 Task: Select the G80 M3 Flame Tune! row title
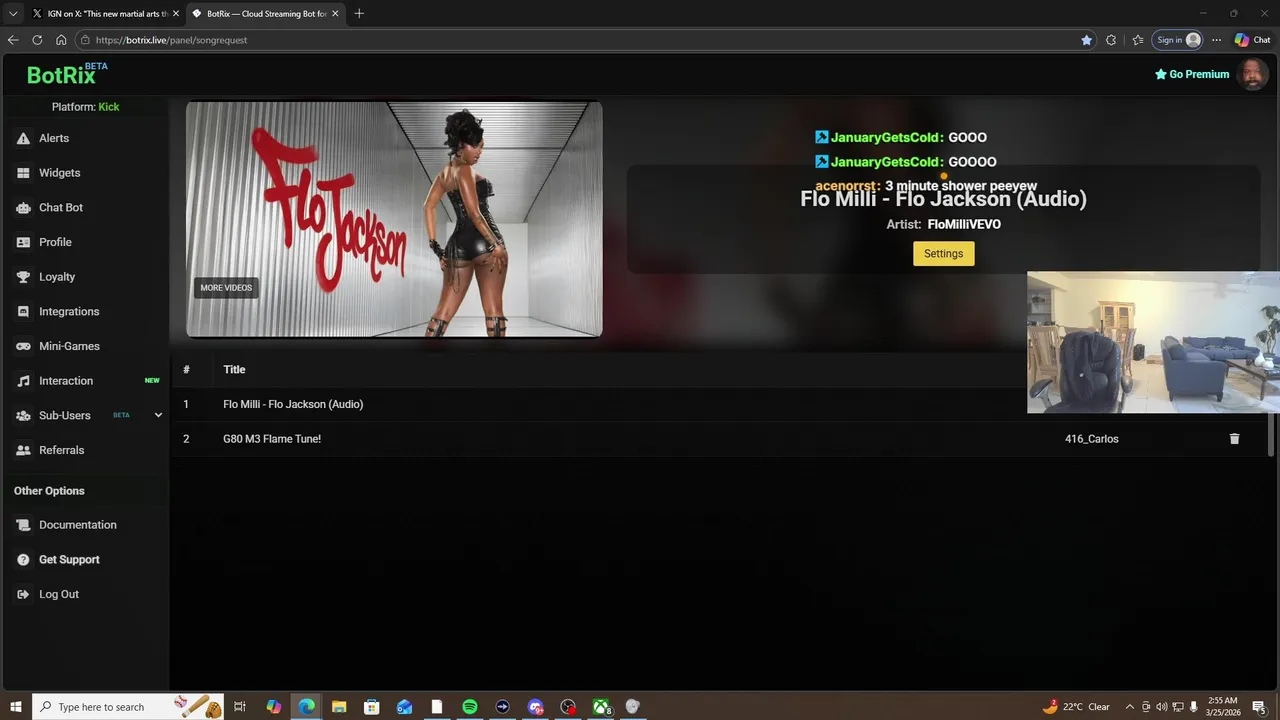click(272, 439)
